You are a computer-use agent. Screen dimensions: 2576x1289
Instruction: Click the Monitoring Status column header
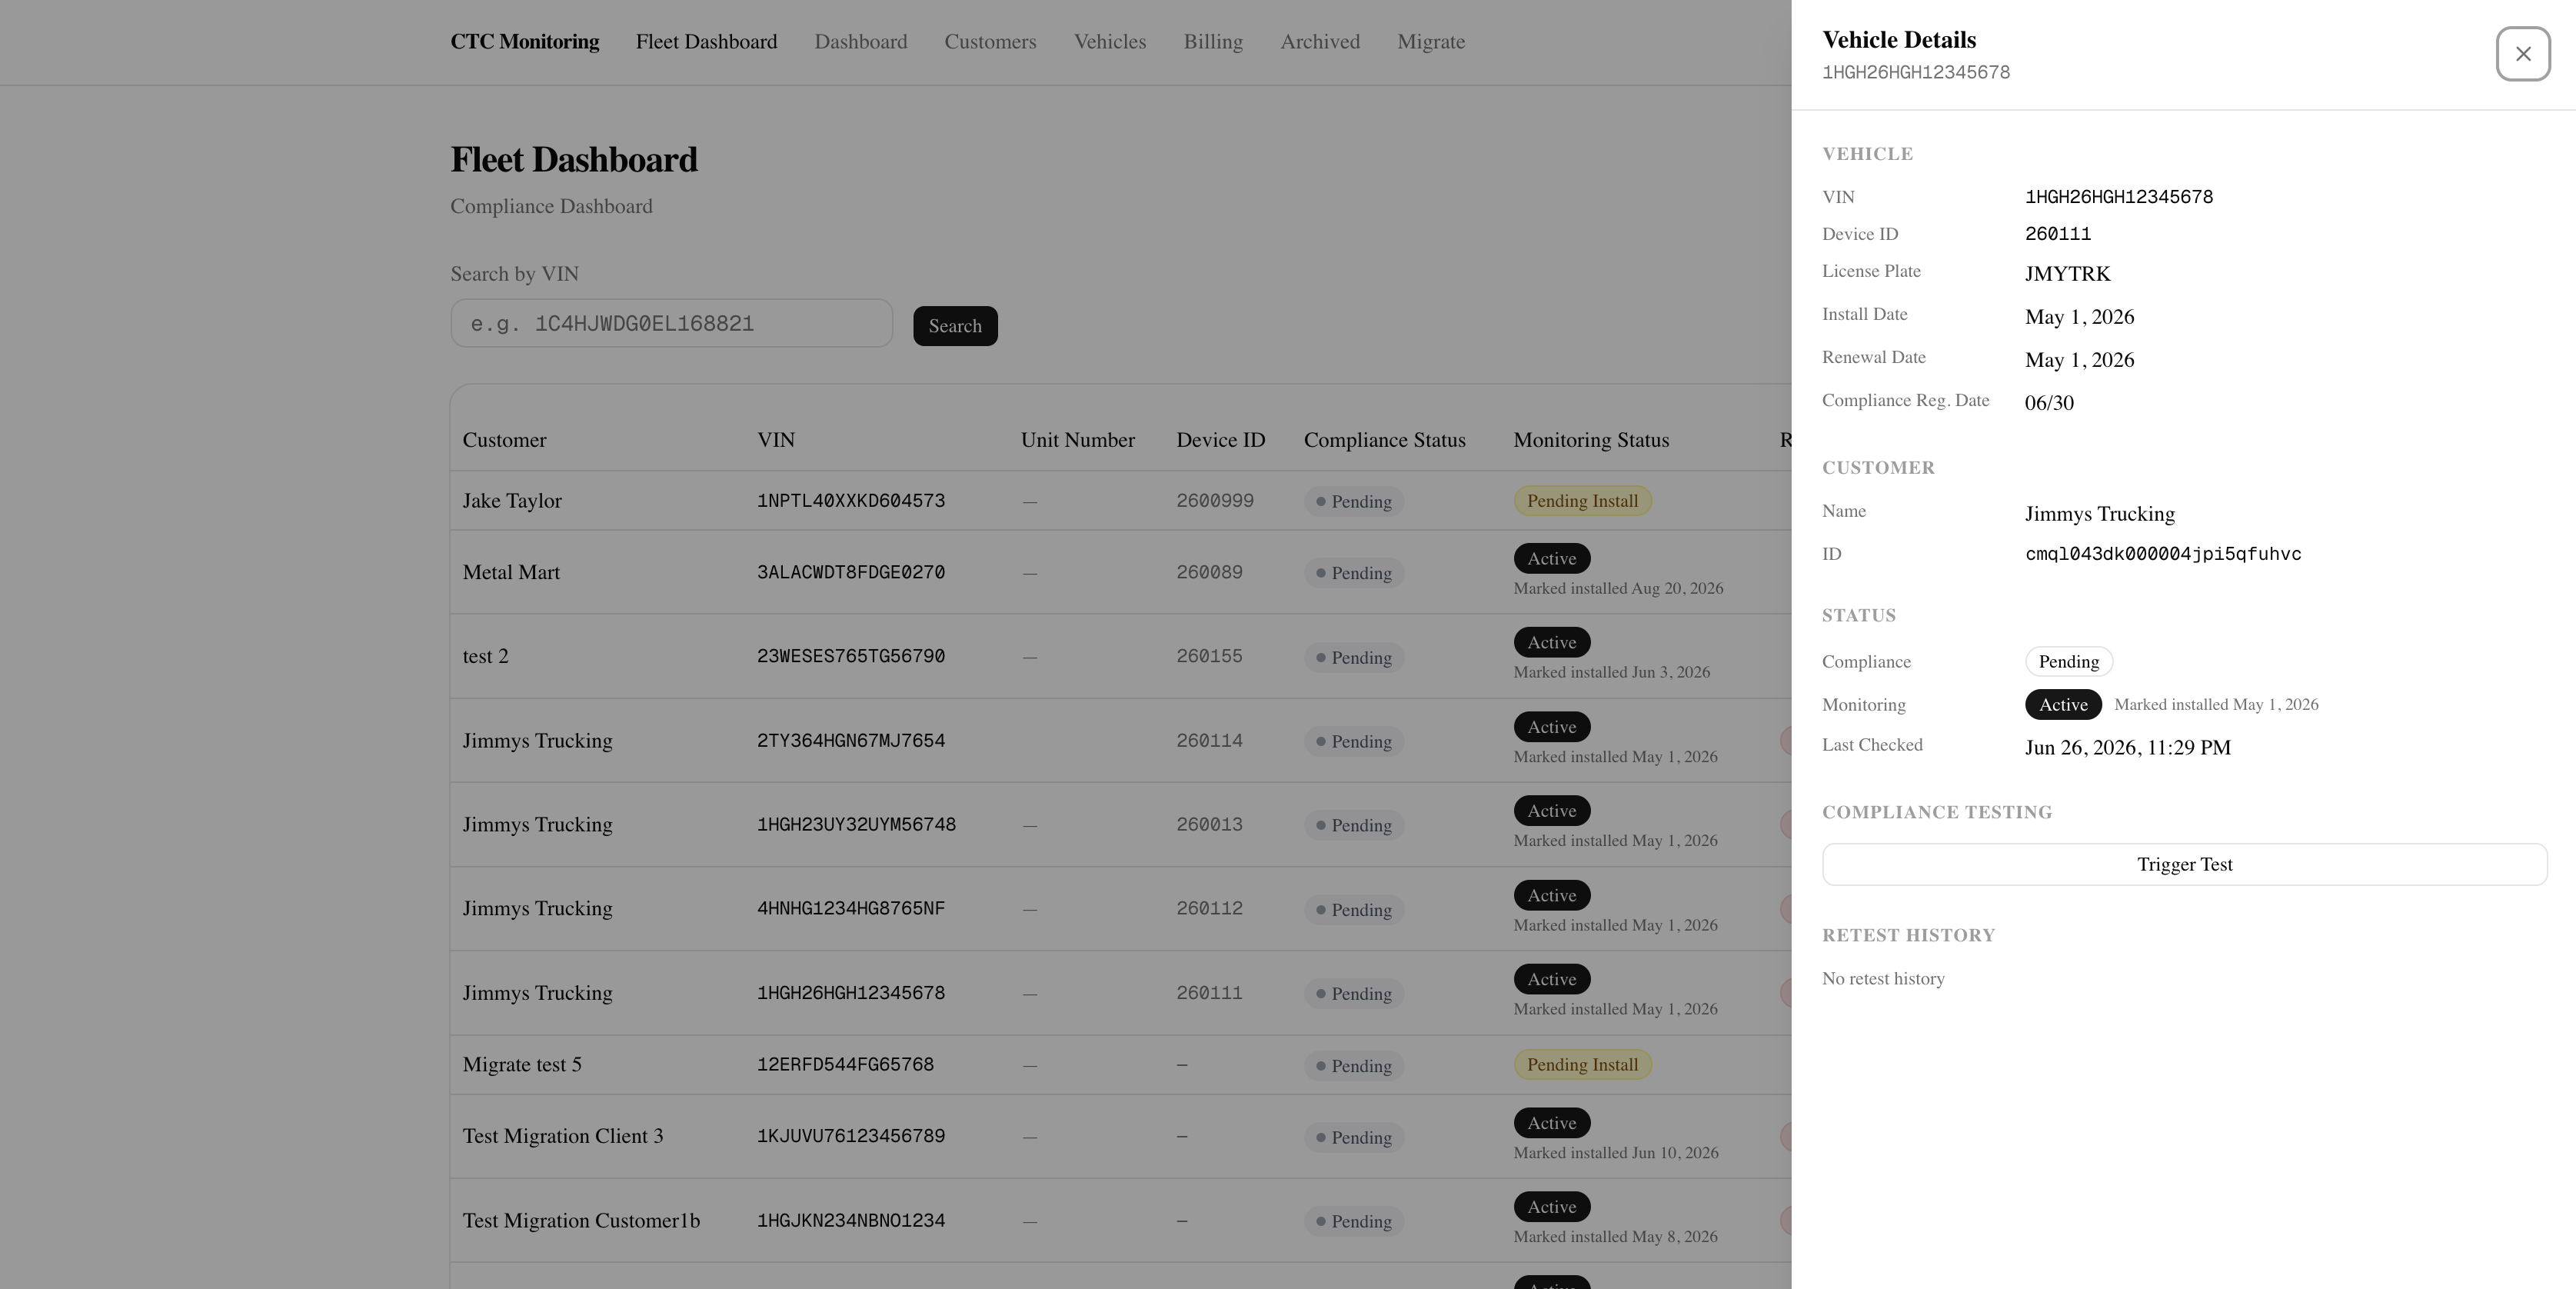coord(1591,440)
